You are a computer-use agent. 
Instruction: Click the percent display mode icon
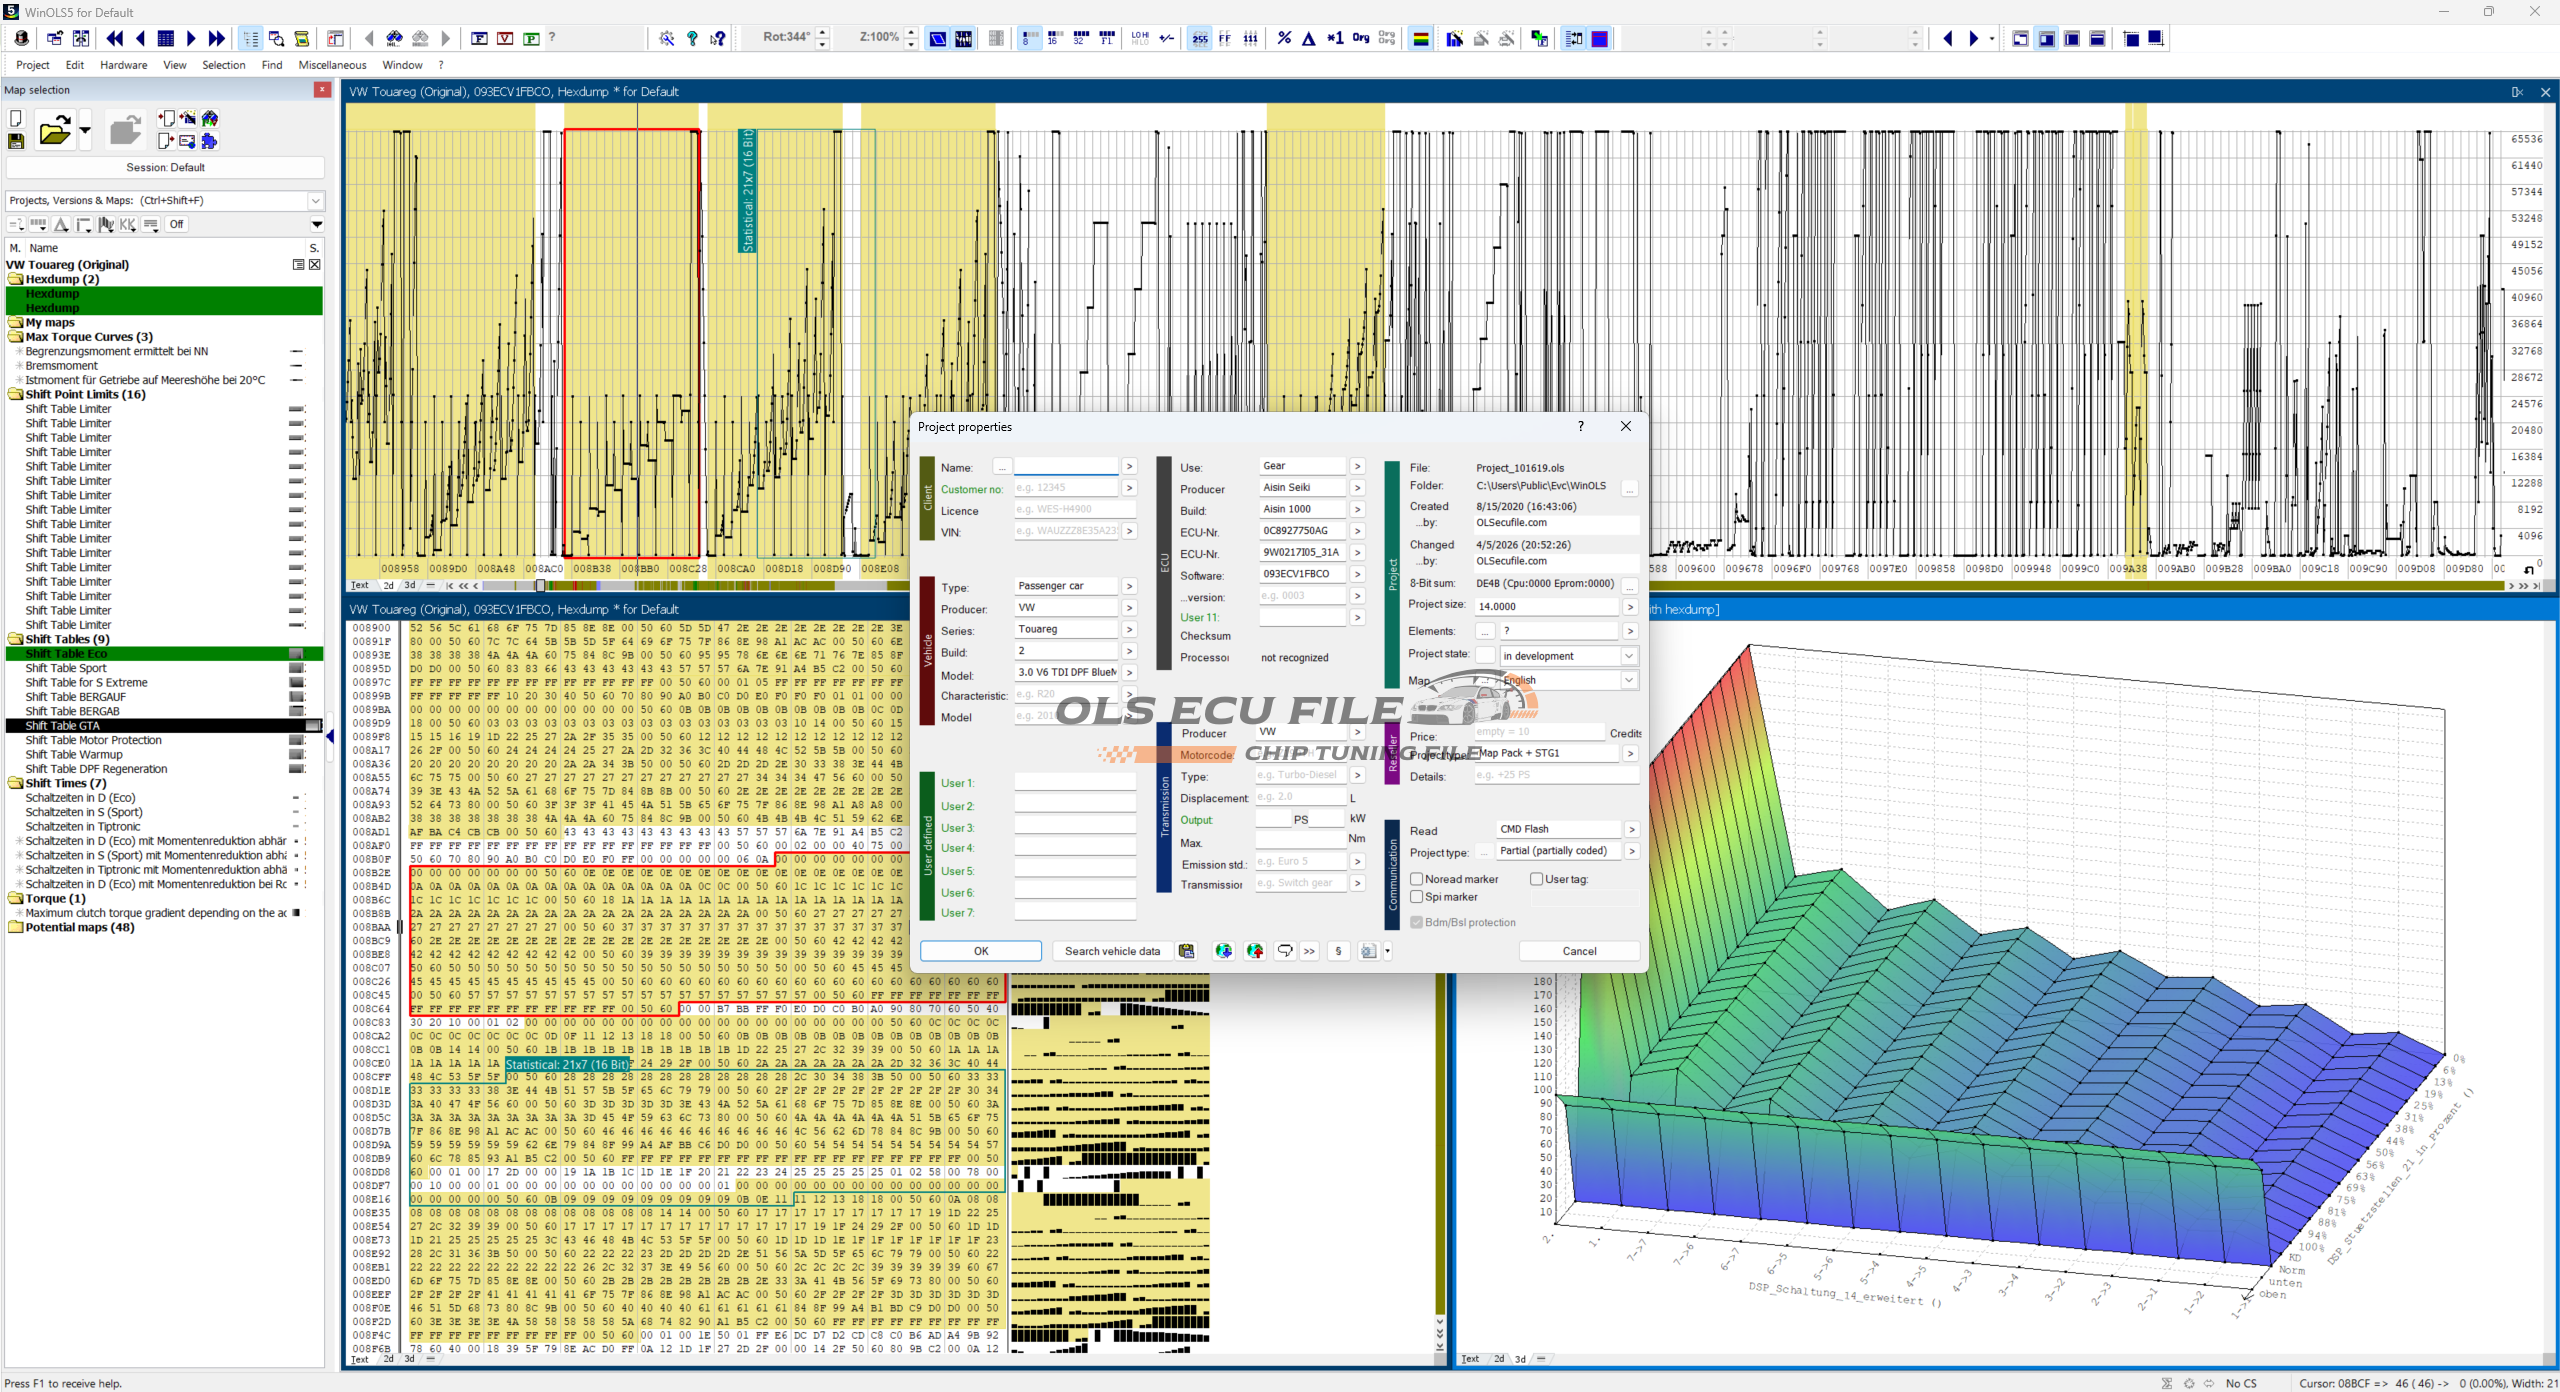point(1284,39)
